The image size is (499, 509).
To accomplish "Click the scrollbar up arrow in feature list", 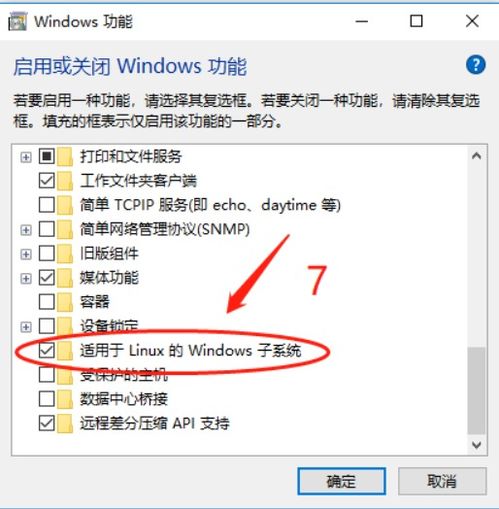I will pyautogui.click(x=477, y=156).
